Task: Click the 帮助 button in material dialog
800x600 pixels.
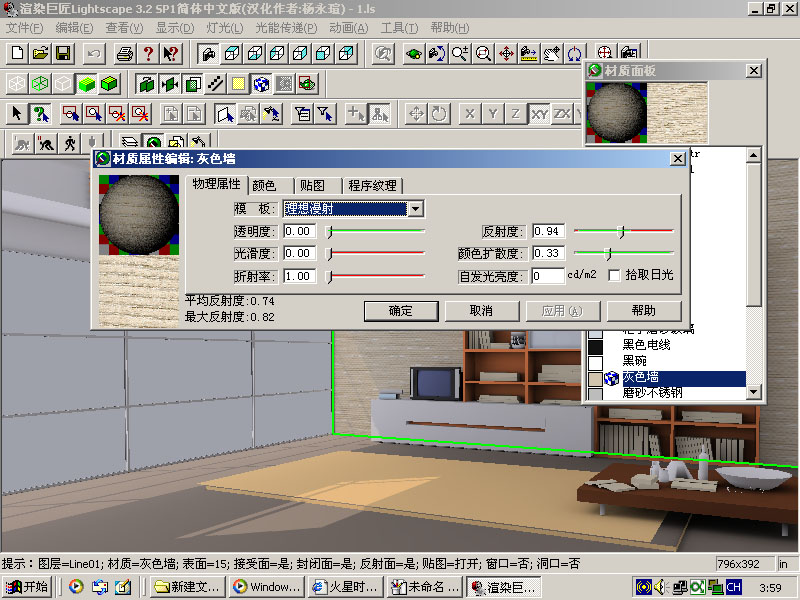Action: point(644,311)
